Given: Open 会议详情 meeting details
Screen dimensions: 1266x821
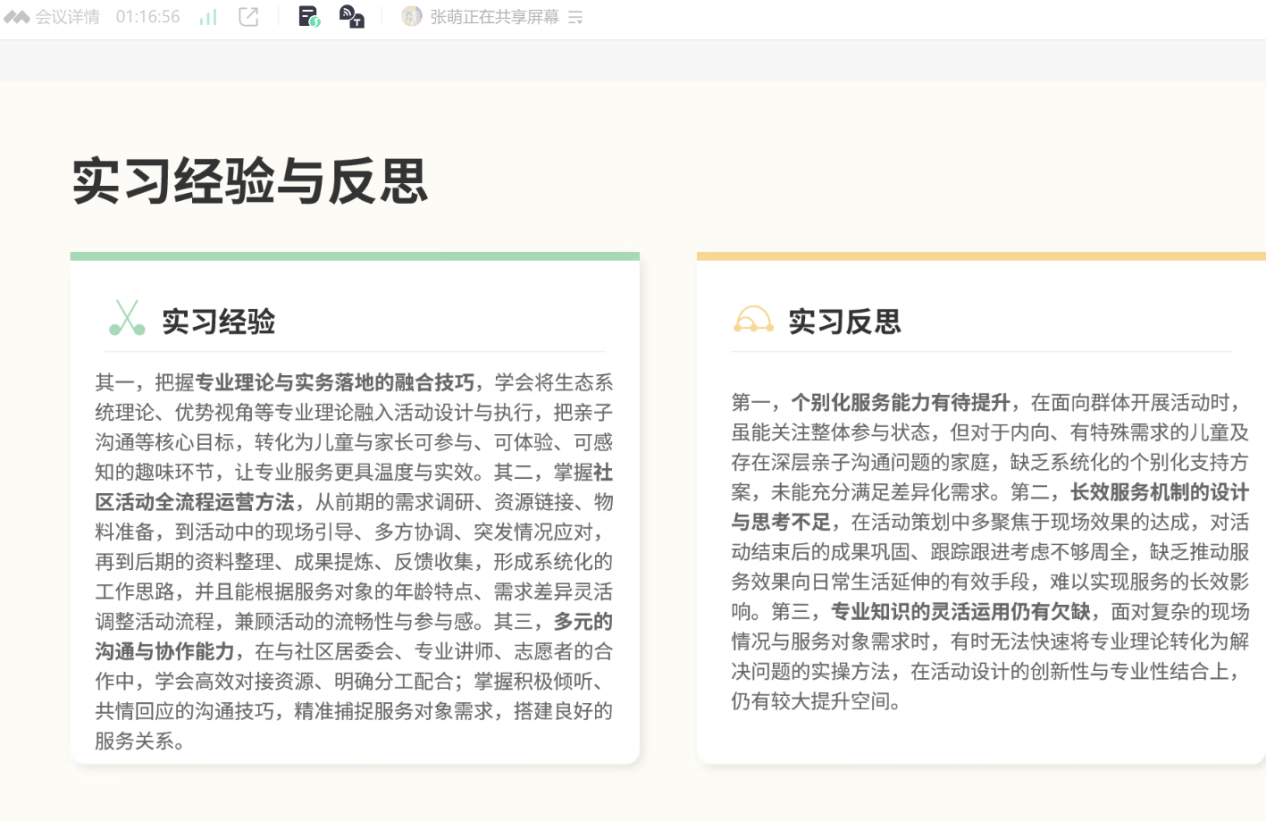Looking at the screenshot, I should (67, 17).
